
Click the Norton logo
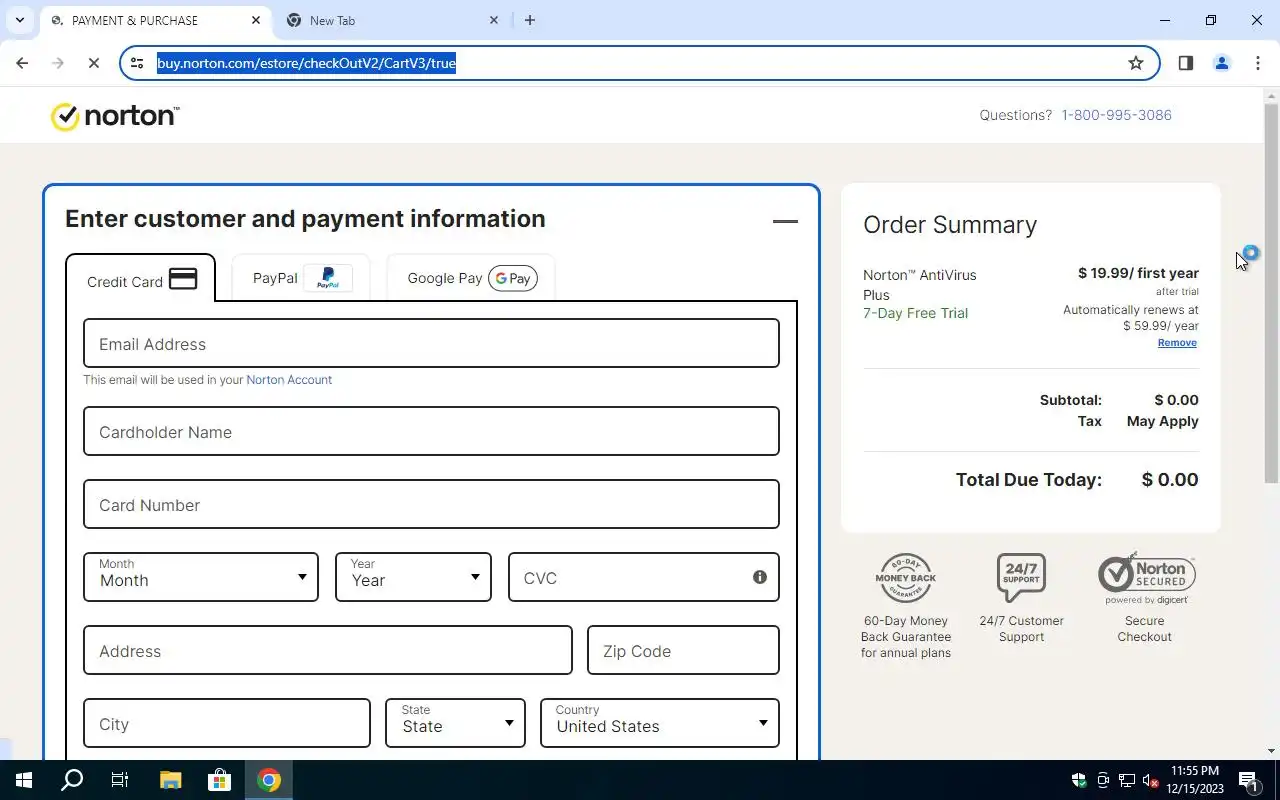pos(115,116)
